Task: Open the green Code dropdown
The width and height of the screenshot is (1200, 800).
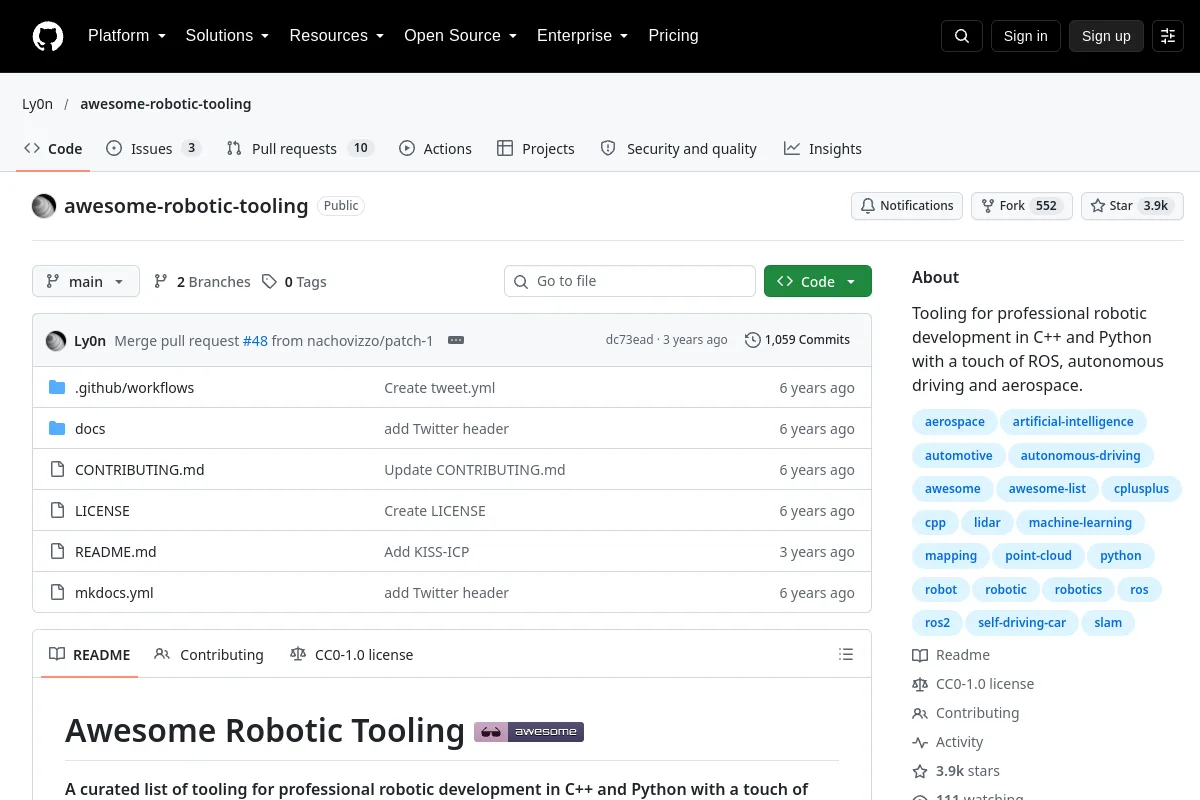Action: point(818,282)
